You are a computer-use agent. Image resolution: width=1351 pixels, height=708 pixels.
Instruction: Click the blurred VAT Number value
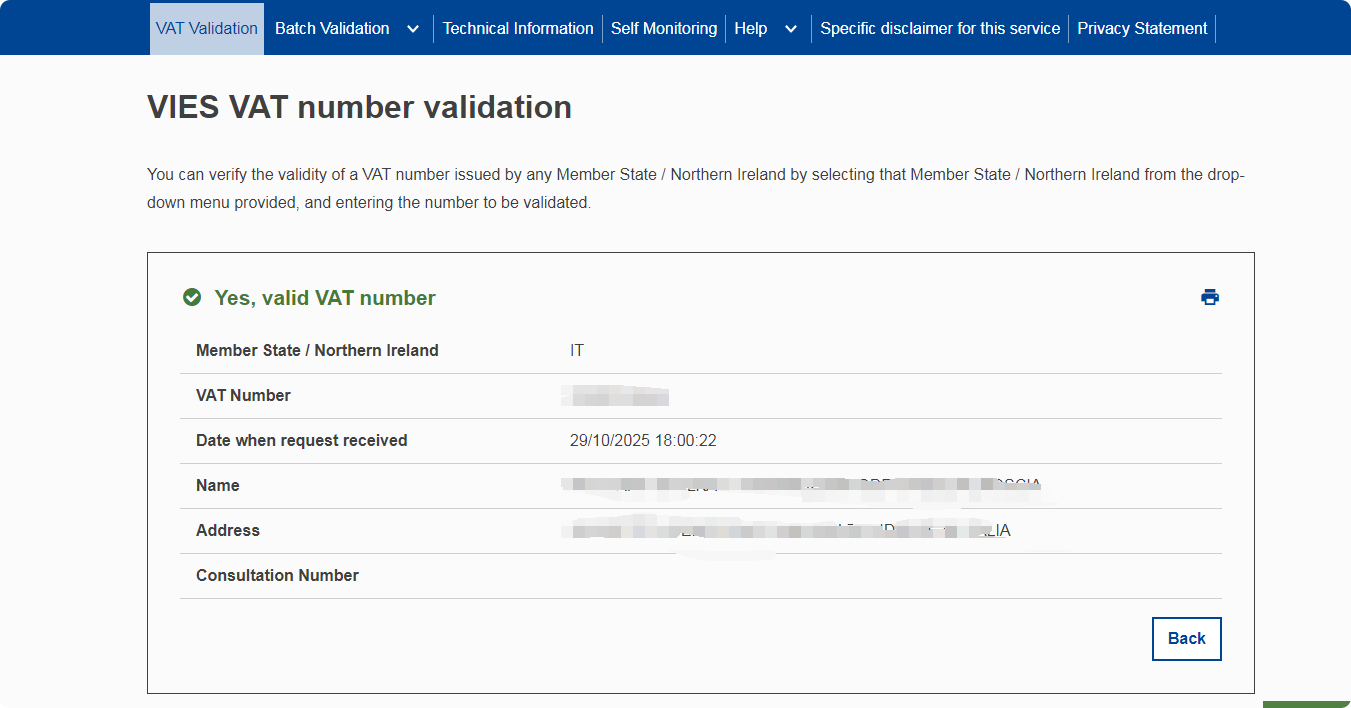[615, 396]
